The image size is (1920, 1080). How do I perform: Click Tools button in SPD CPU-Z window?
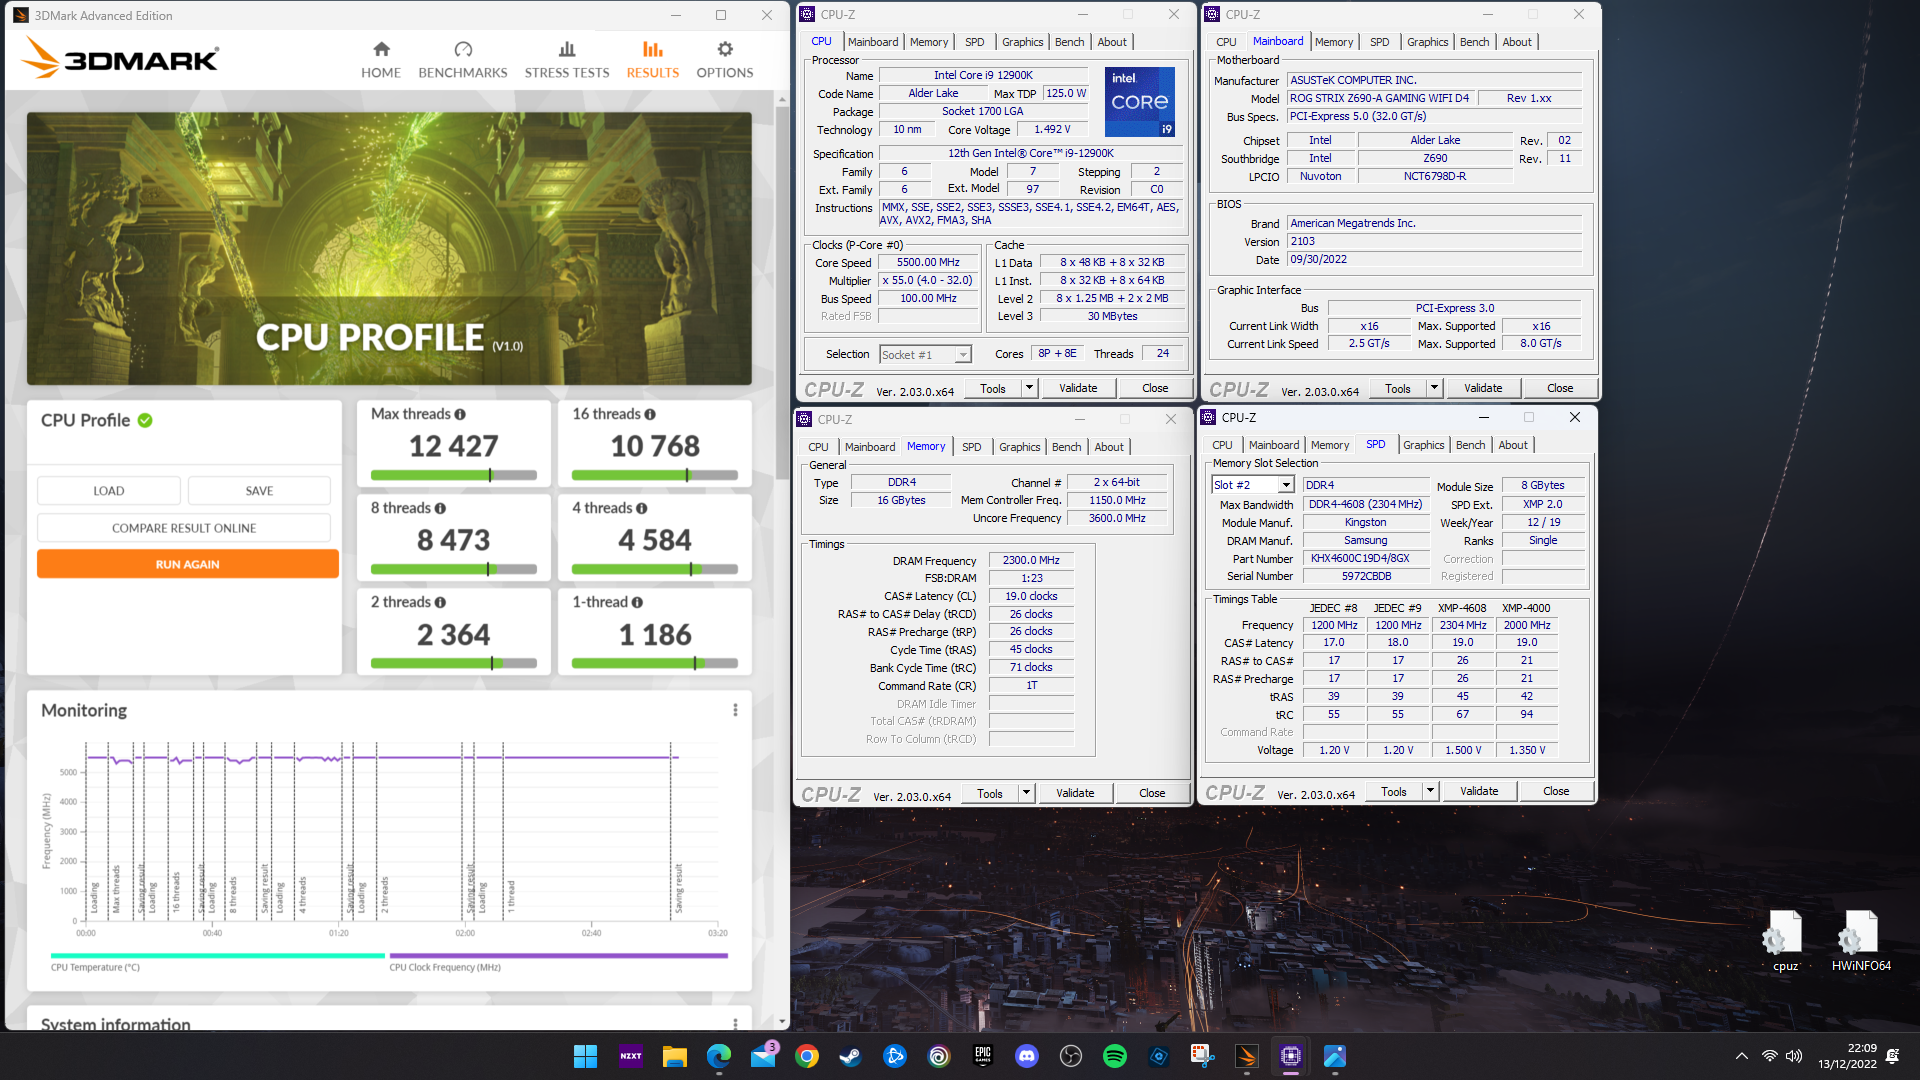click(x=1394, y=791)
